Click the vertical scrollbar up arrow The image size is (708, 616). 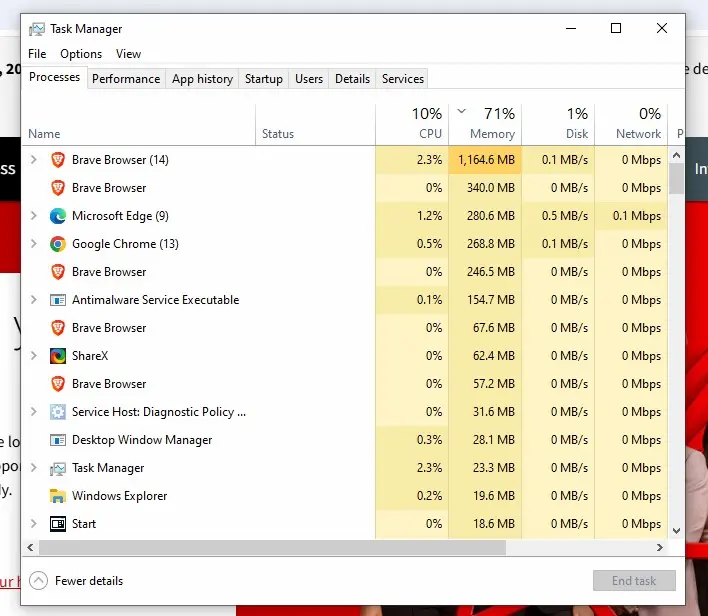tap(676, 155)
